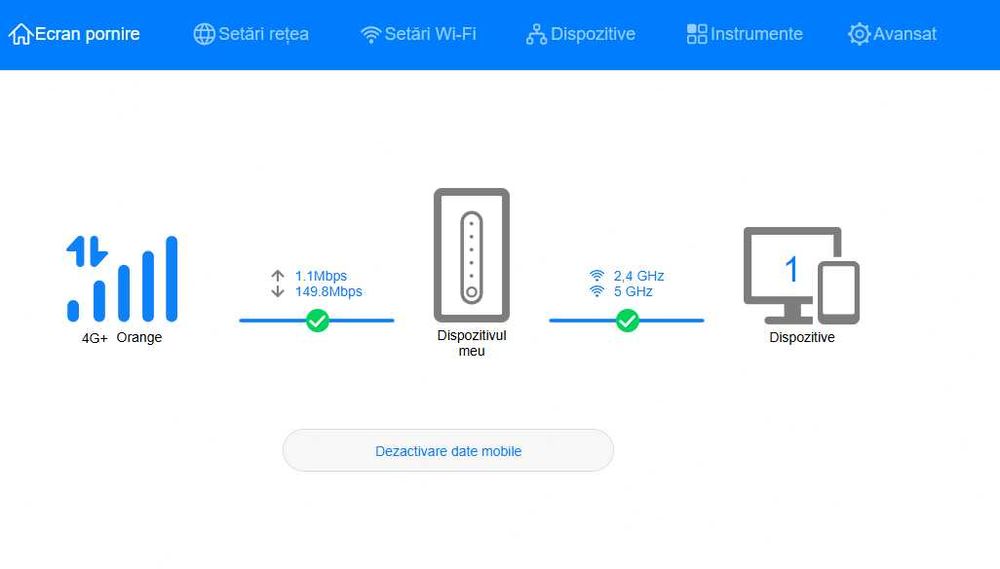1000x569 pixels.
Task: Click the green checkmark on the mobile link
Action: 317,320
